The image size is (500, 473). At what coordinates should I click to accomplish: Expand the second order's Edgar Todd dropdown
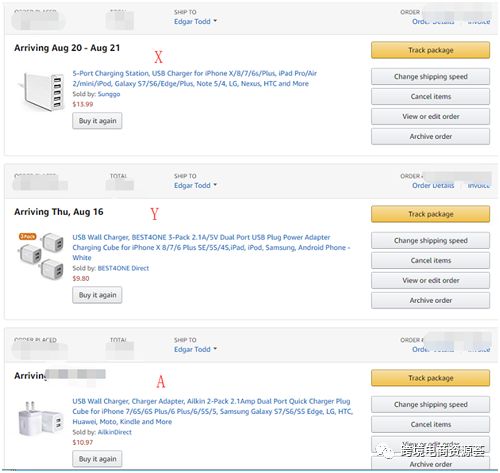195,185
